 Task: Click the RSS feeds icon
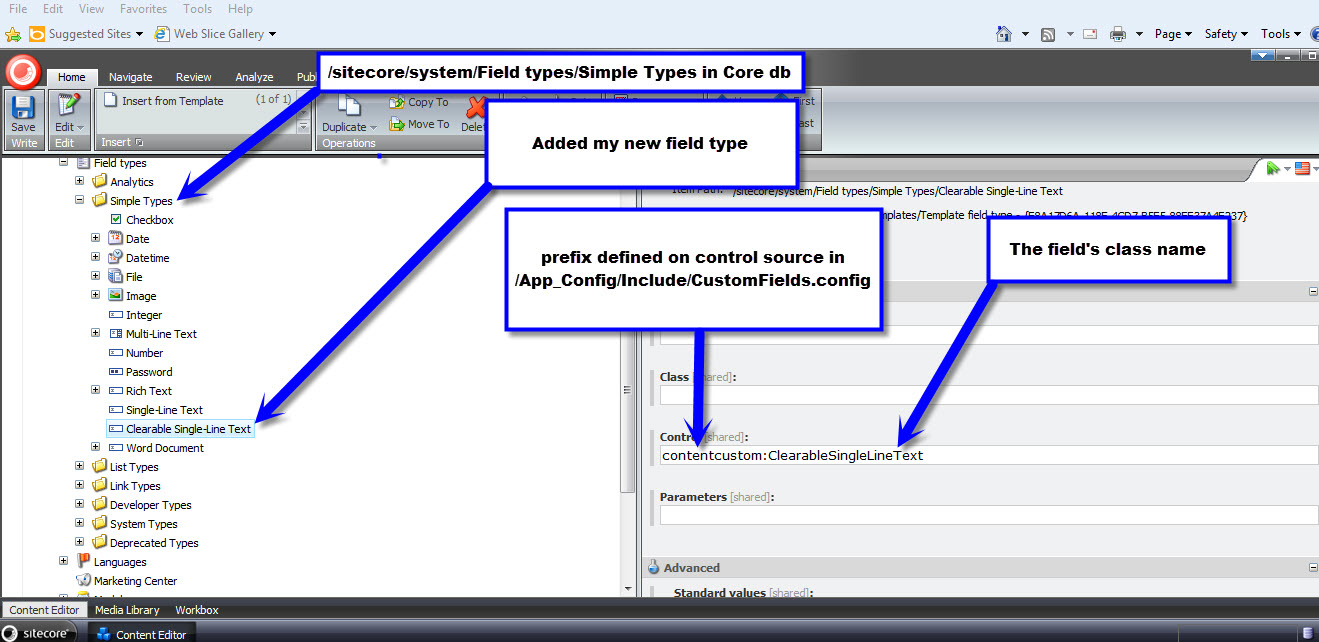click(1048, 34)
